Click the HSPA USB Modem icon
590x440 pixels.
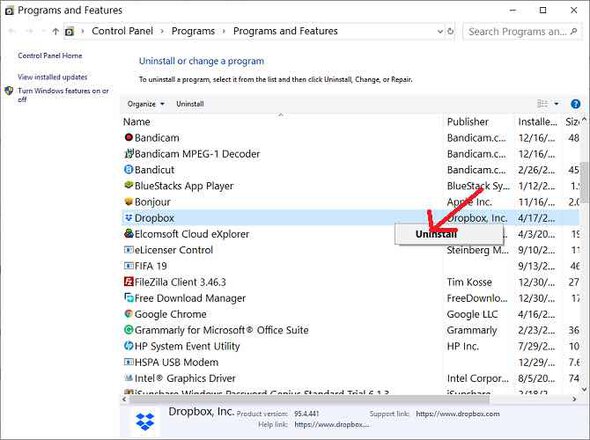tap(129, 362)
